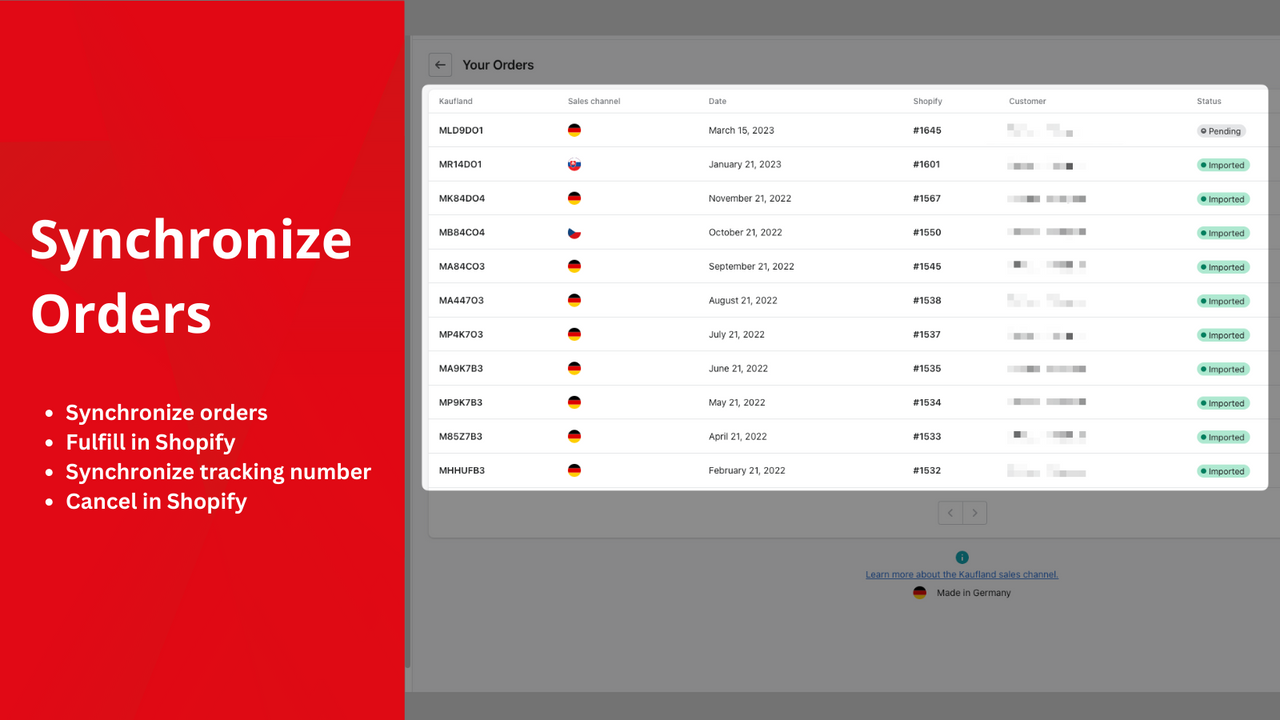The width and height of the screenshot is (1280, 720).
Task: Click the Slovakian flag on order MR14DO1
Action: click(x=574, y=163)
